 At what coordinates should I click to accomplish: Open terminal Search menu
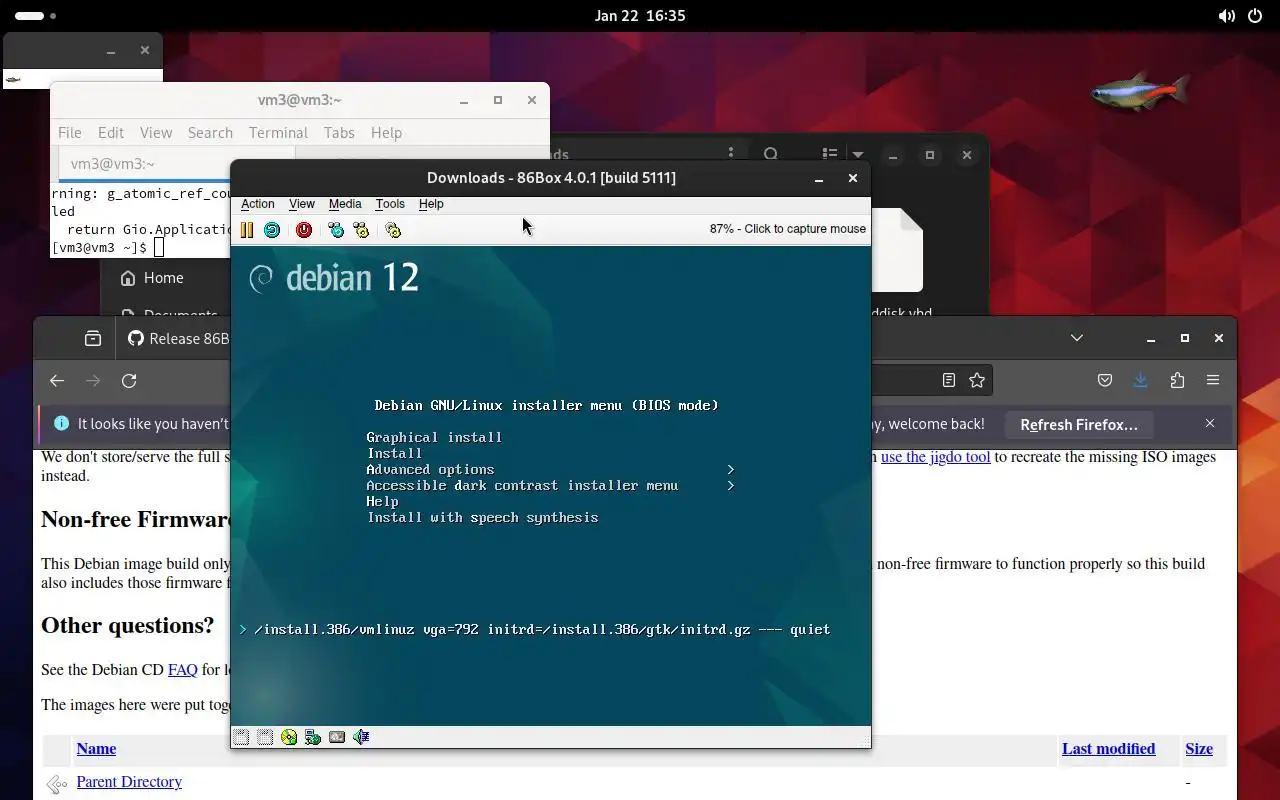(x=210, y=132)
